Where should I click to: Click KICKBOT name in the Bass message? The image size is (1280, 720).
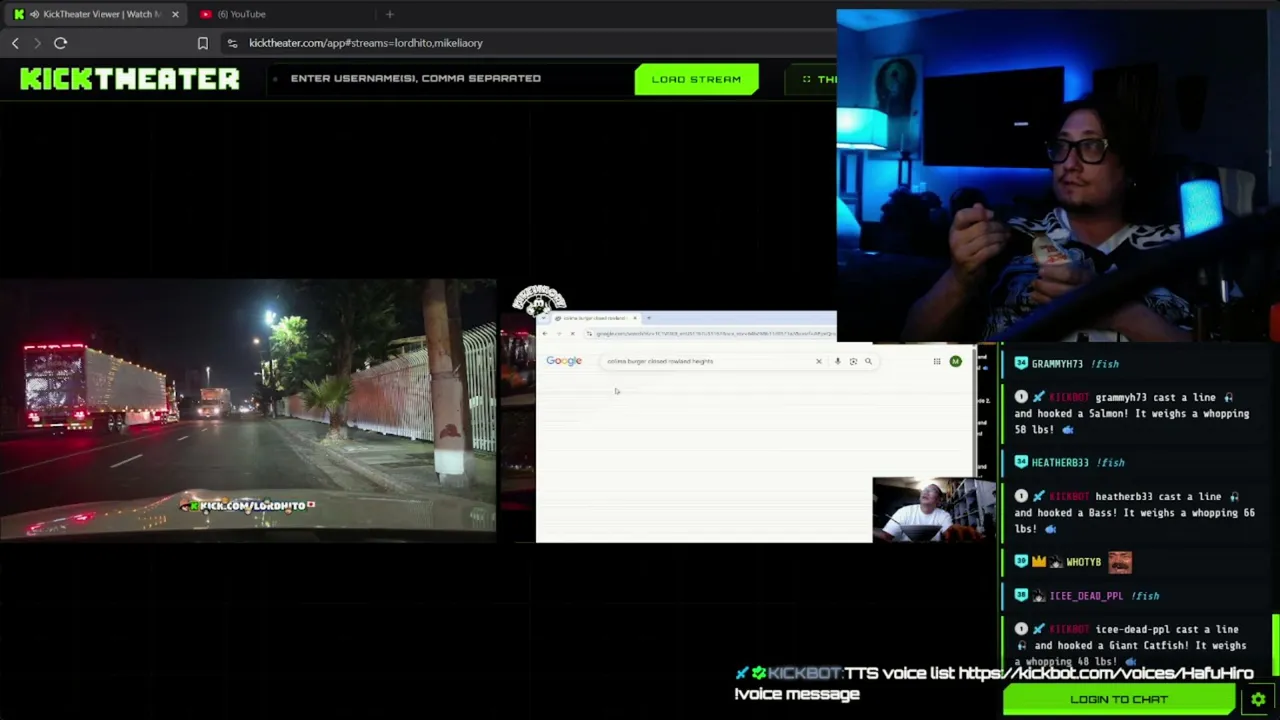[x=1069, y=497]
